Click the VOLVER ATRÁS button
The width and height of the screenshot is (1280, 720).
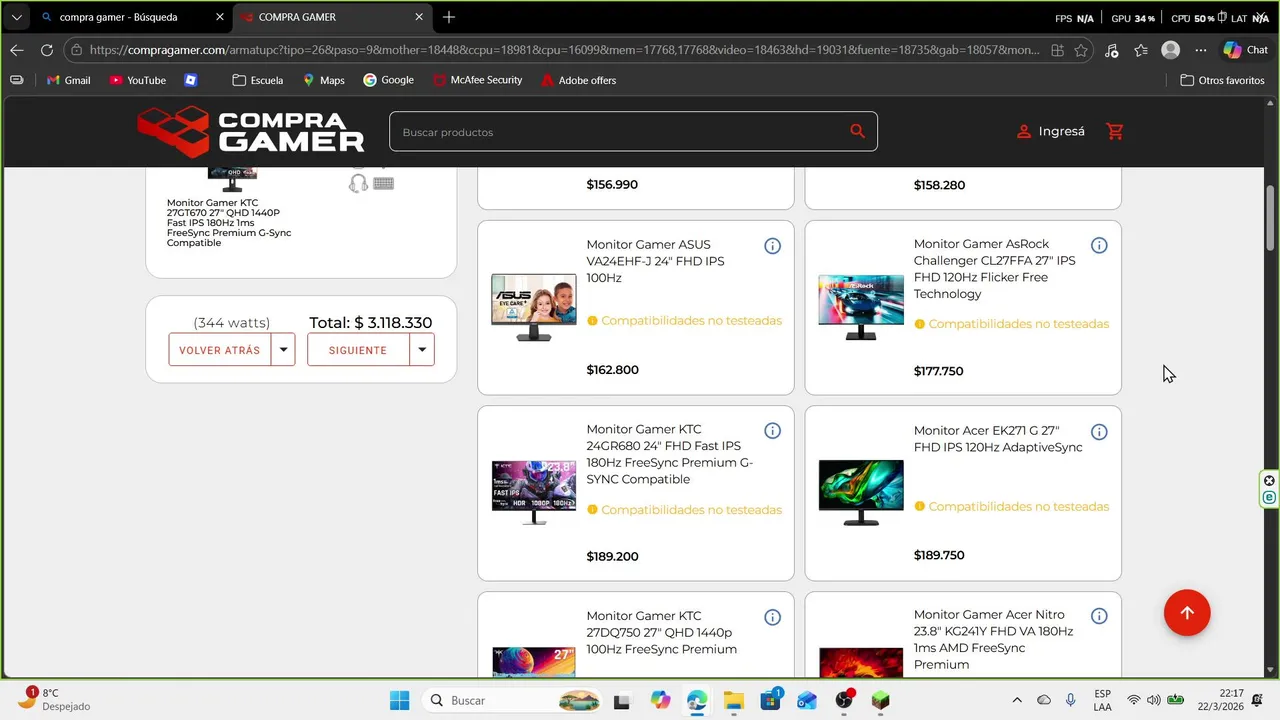pyautogui.click(x=220, y=350)
